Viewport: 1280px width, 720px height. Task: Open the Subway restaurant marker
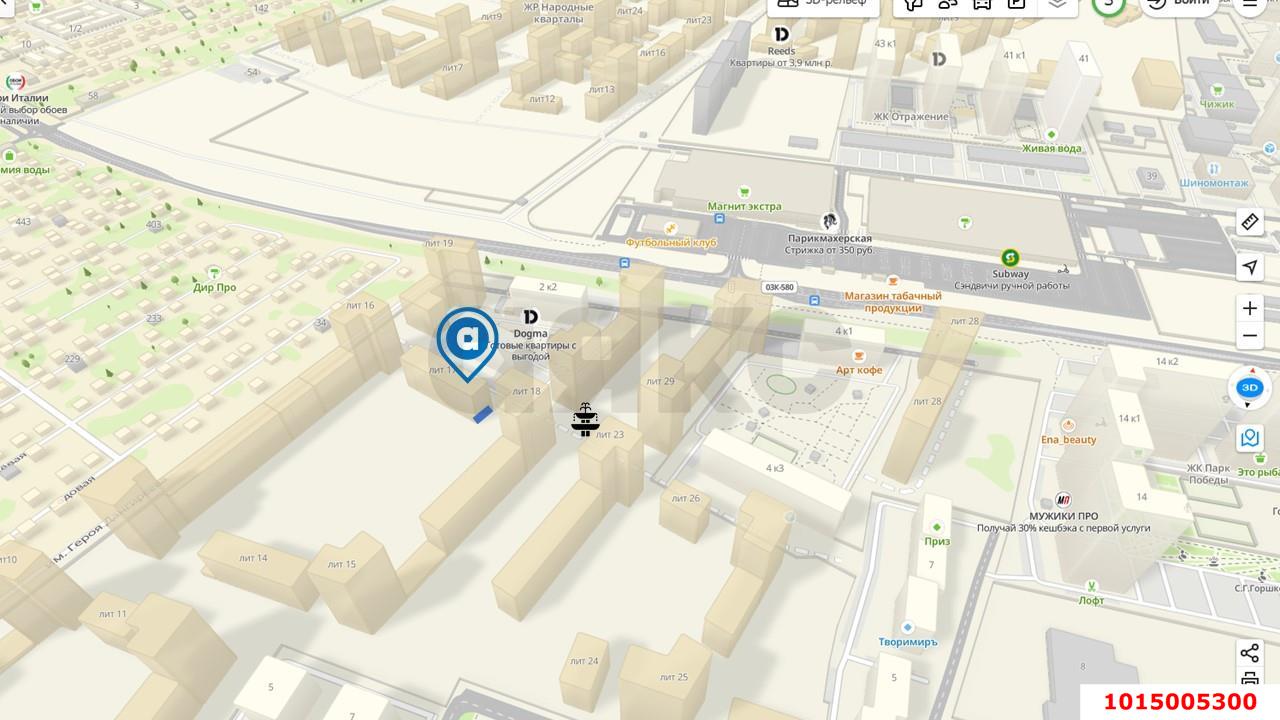click(1010, 258)
